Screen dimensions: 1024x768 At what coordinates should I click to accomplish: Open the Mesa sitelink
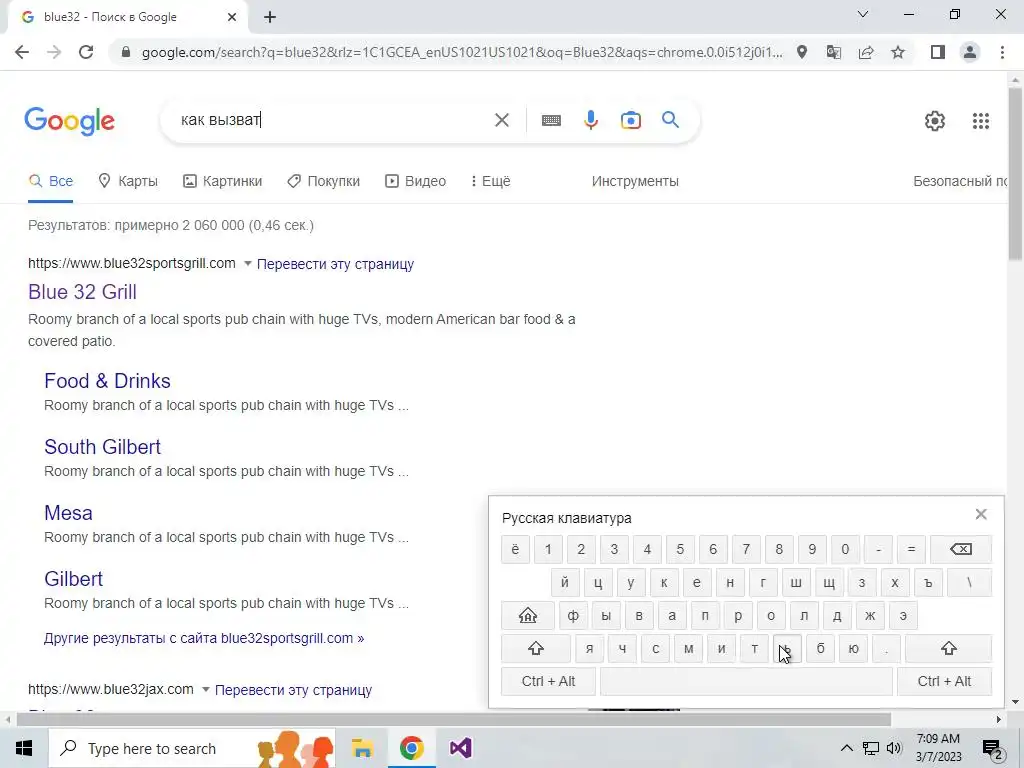(x=68, y=513)
